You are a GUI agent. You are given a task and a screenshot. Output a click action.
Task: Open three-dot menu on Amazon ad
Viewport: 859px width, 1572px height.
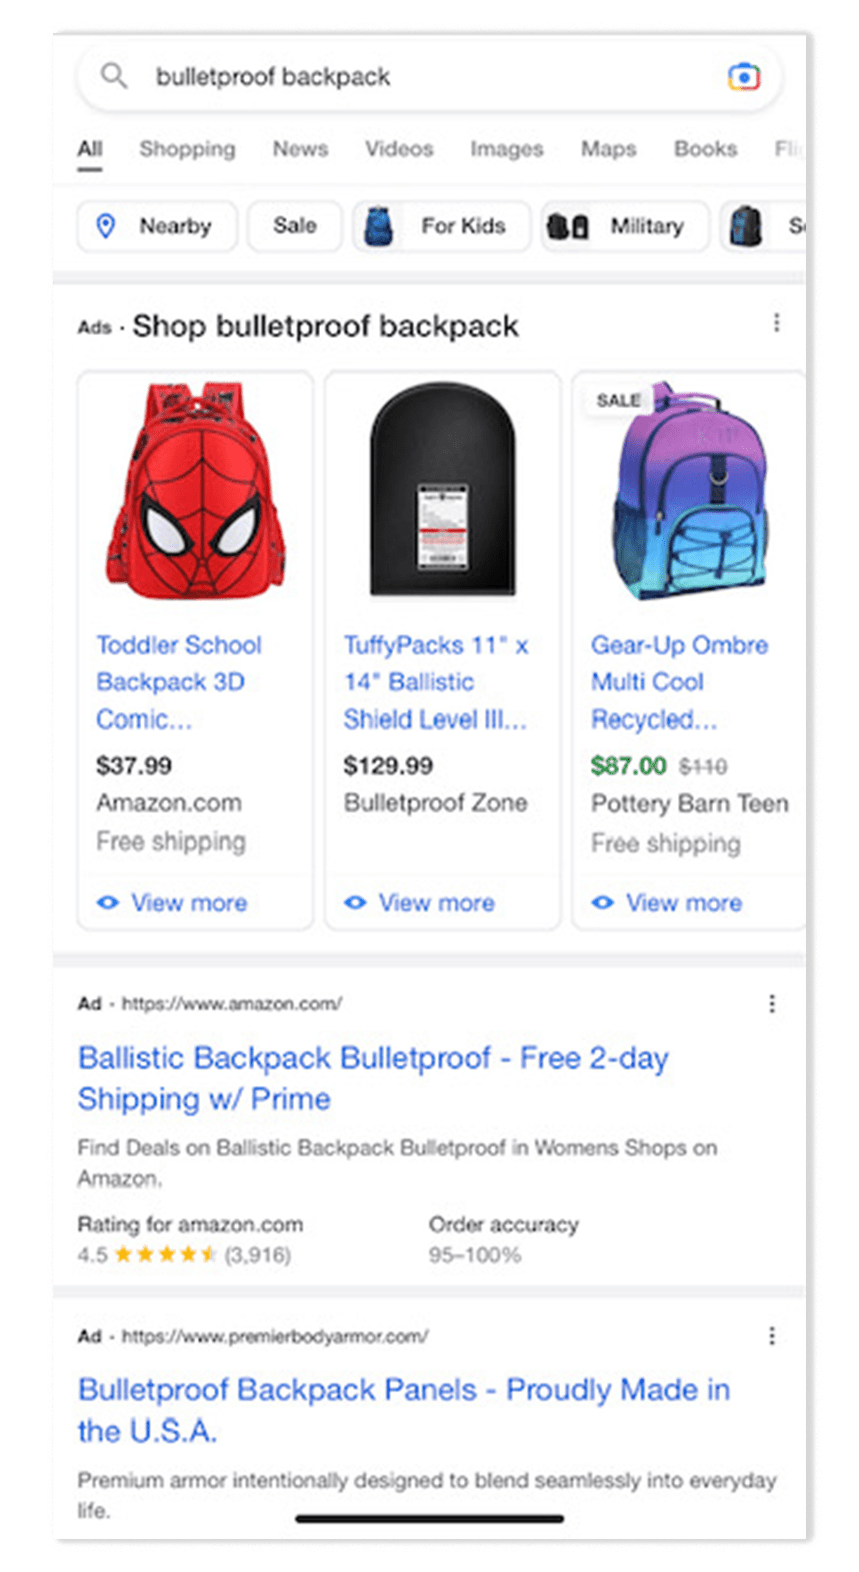(x=772, y=1004)
